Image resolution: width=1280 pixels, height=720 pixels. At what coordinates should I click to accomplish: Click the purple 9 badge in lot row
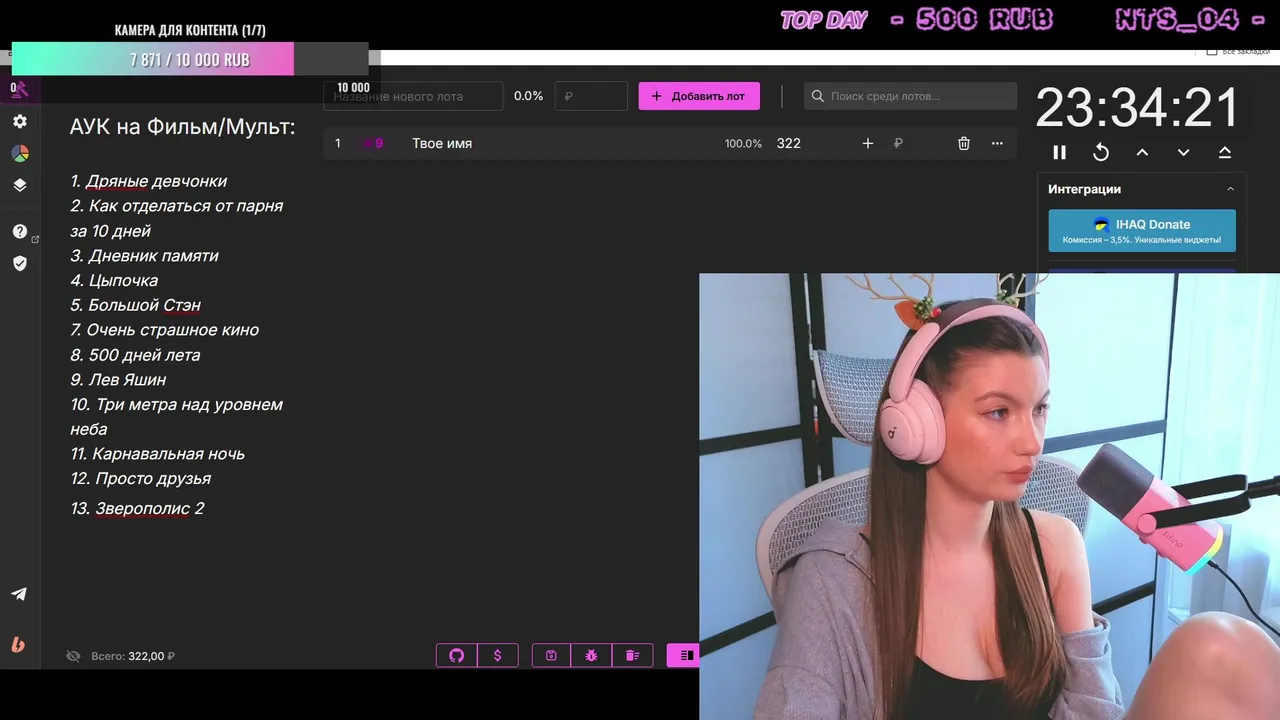(373, 143)
